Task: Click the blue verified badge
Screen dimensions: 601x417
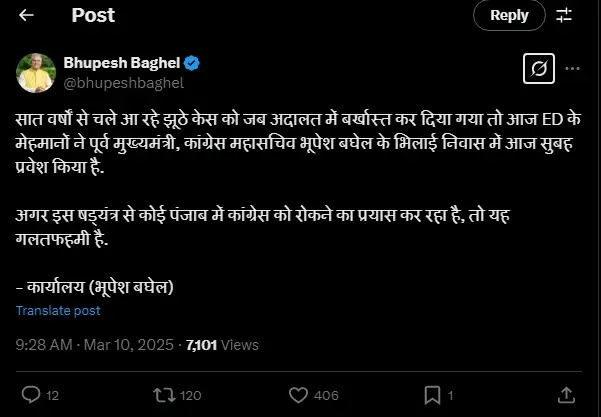Action: pos(191,63)
